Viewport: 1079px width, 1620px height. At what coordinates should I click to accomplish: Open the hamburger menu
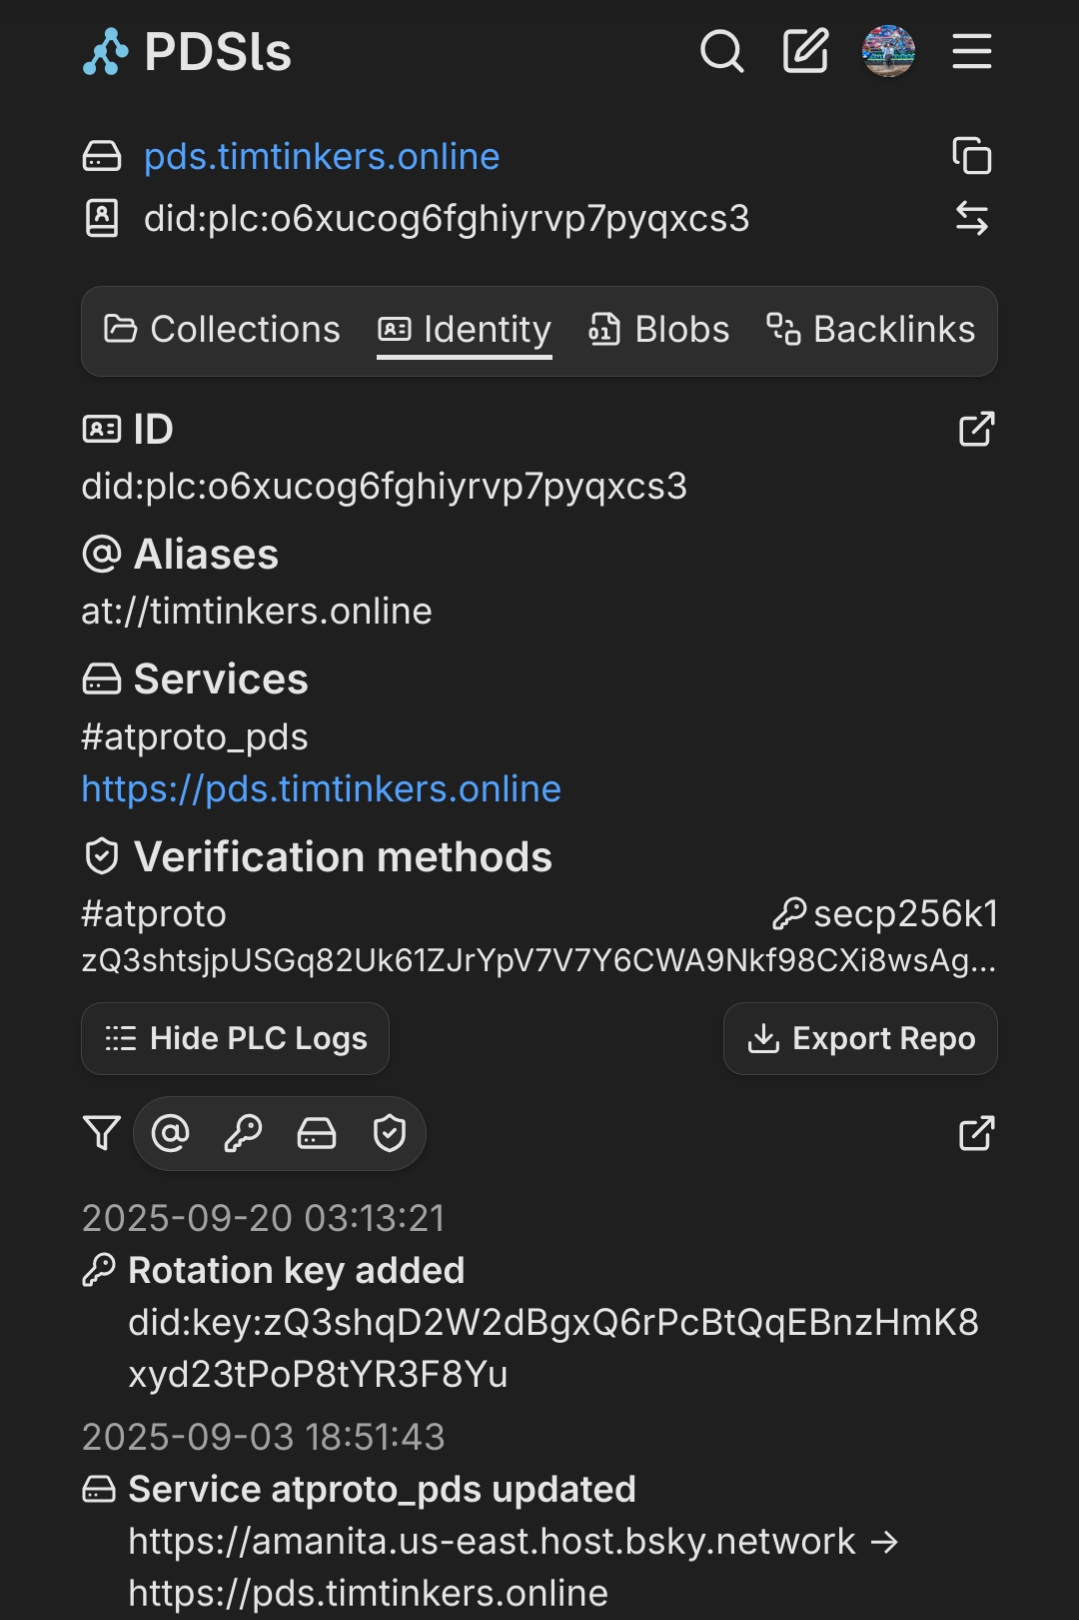(971, 51)
